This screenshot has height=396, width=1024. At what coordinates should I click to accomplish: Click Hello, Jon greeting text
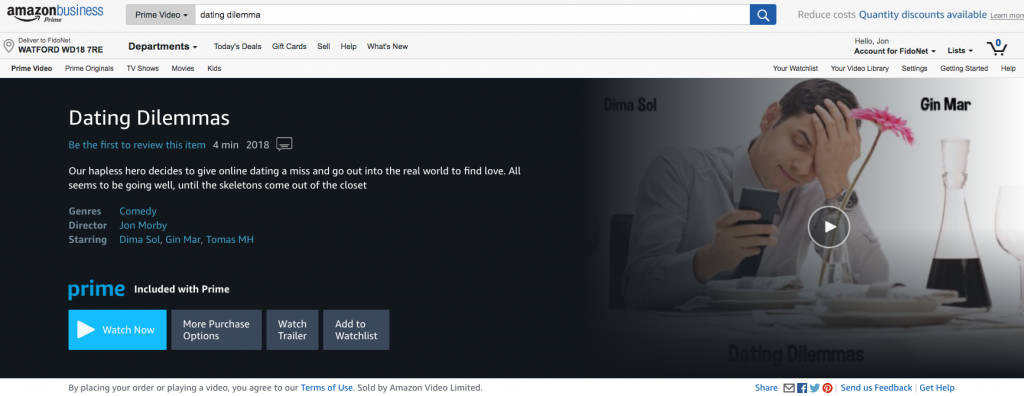point(872,41)
